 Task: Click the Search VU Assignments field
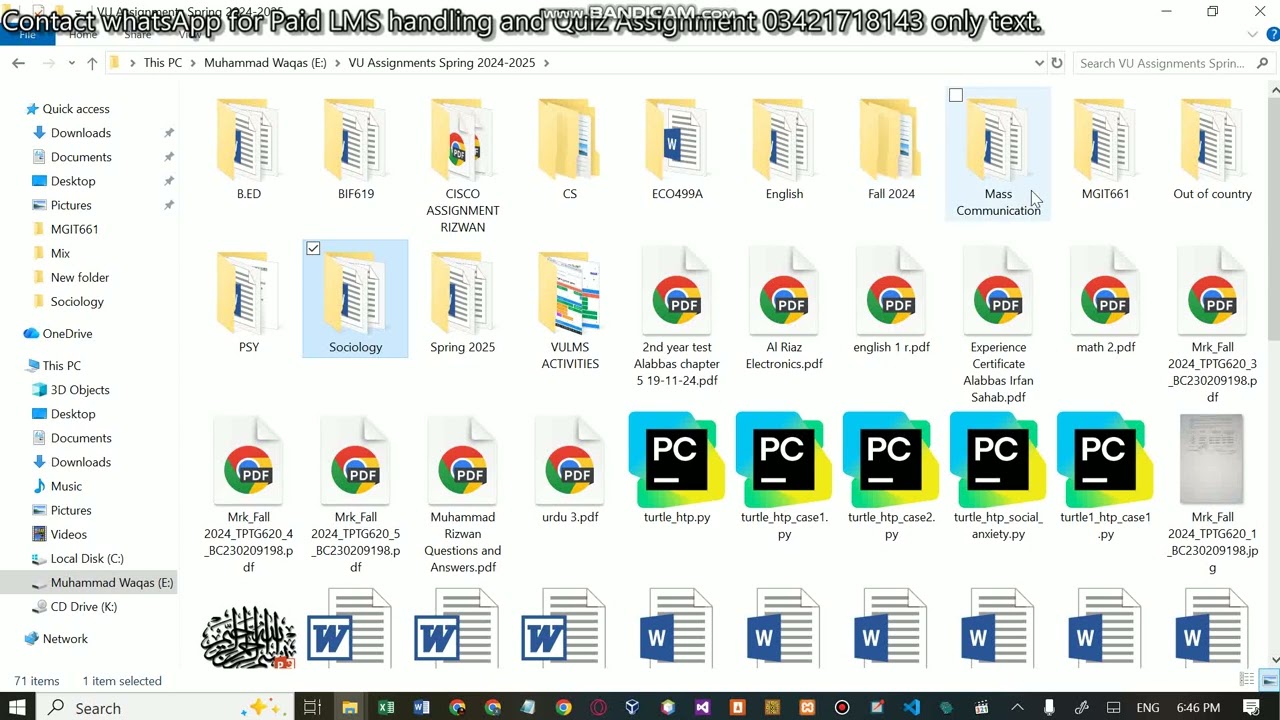coord(1173,63)
